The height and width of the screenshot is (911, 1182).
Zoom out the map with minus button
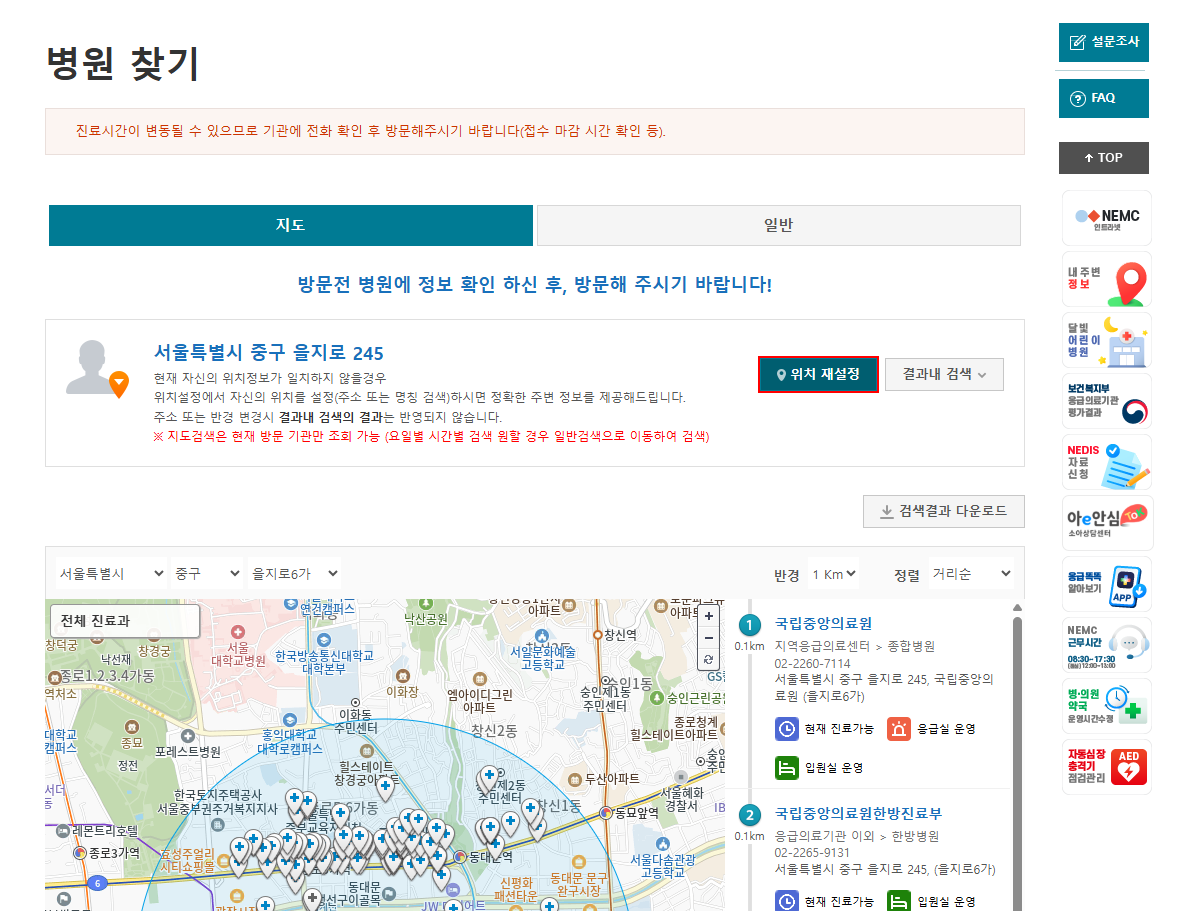[709, 638]
